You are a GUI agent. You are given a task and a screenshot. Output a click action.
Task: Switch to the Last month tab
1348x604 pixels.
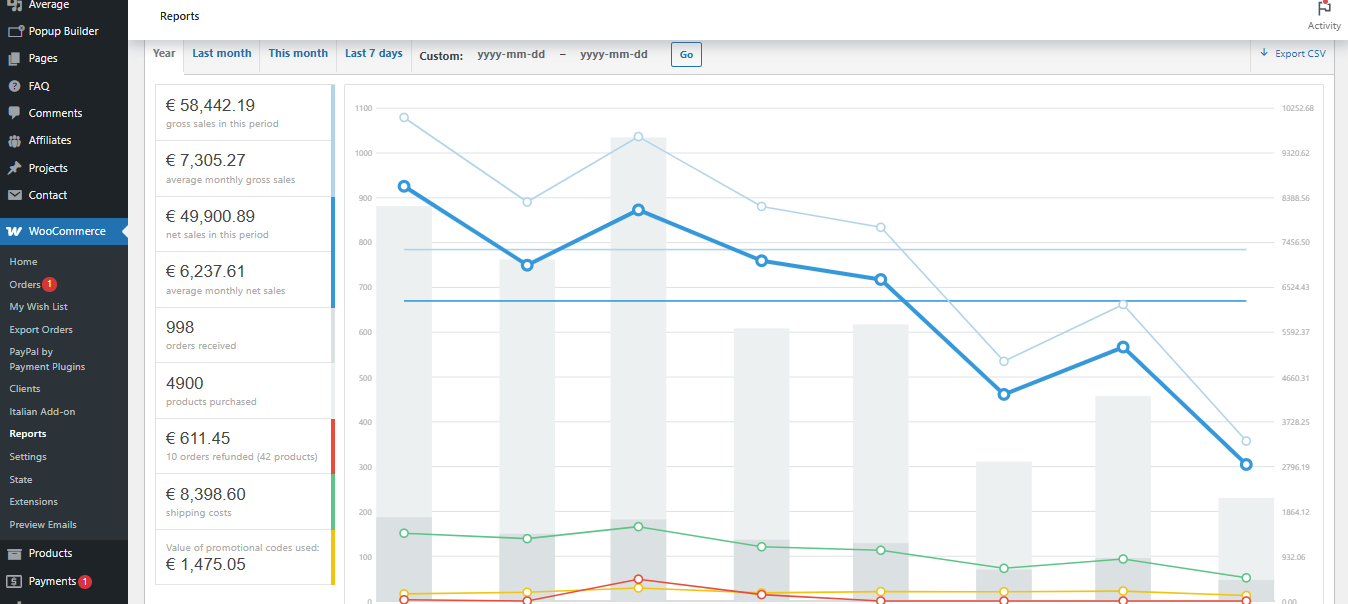point(222,54)
